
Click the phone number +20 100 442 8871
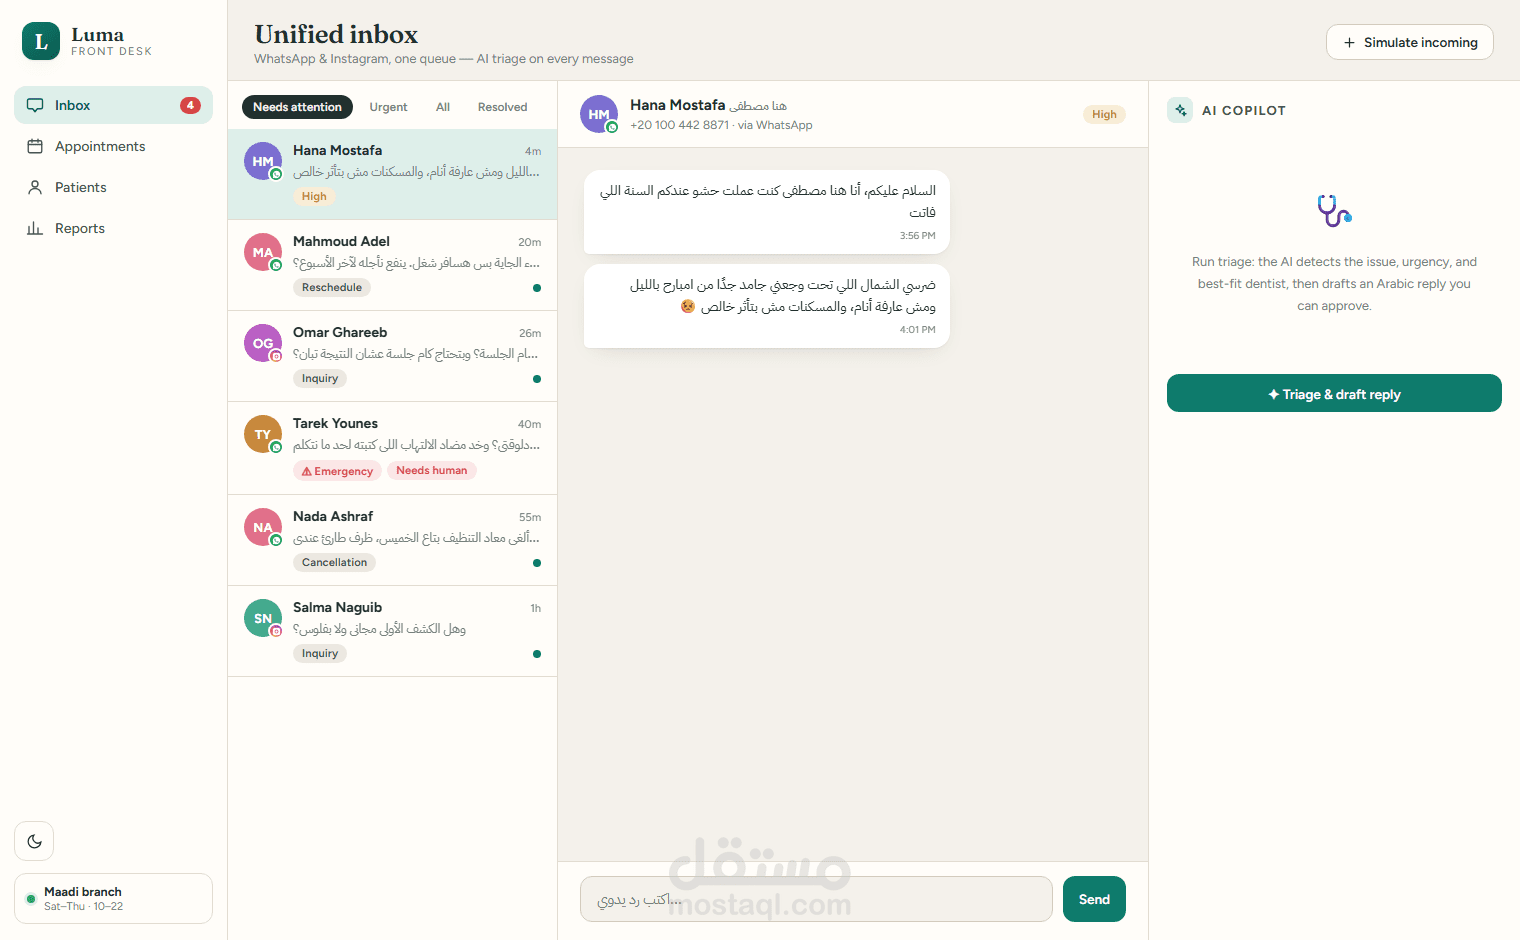[x=679, y=125]
